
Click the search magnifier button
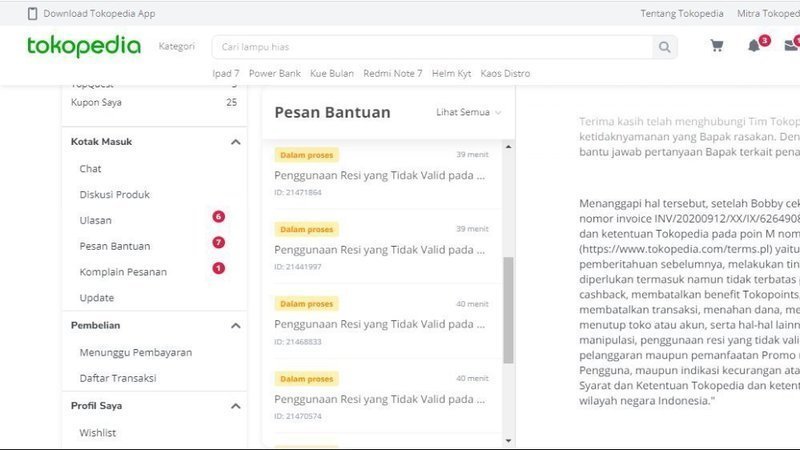(664, 47)
